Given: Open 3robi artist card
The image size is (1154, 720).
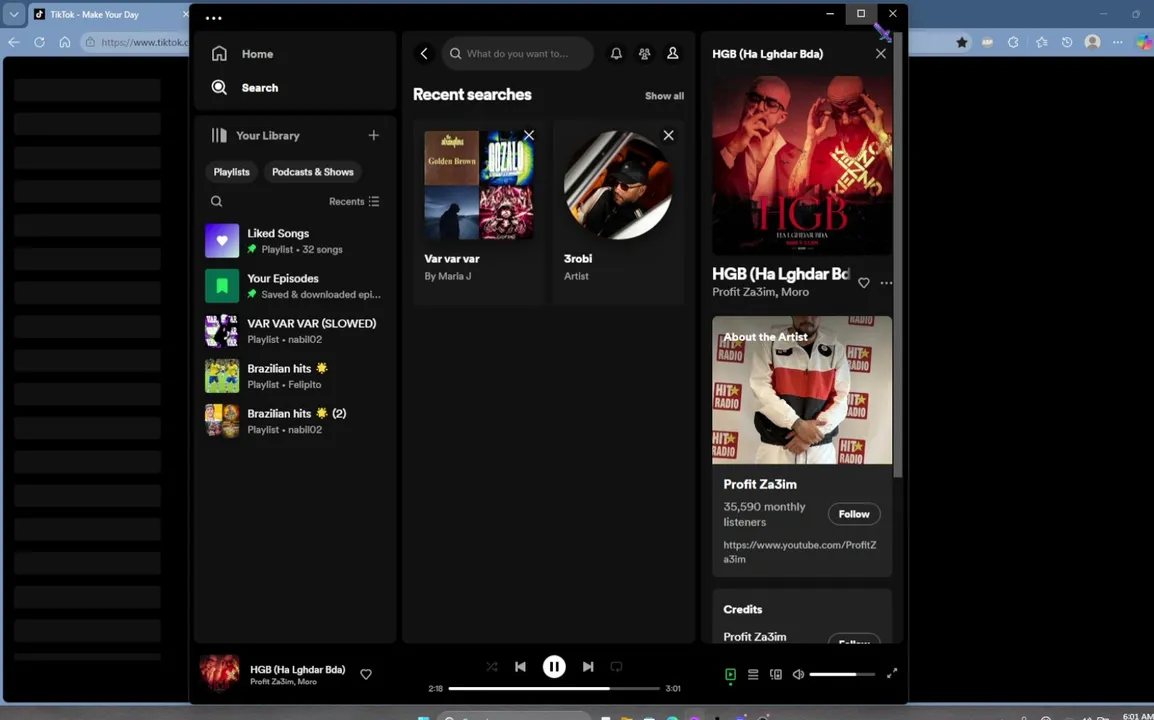Looking at the screenshot, I should [x=618, y=211].
